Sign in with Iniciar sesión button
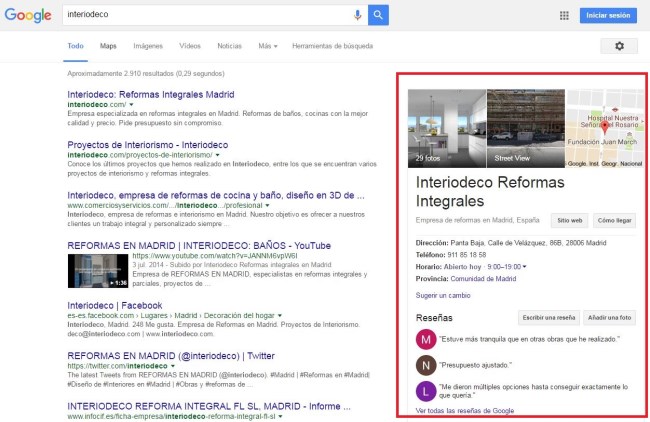This screenshot has height=422, width=650. (x=608, y=15)
